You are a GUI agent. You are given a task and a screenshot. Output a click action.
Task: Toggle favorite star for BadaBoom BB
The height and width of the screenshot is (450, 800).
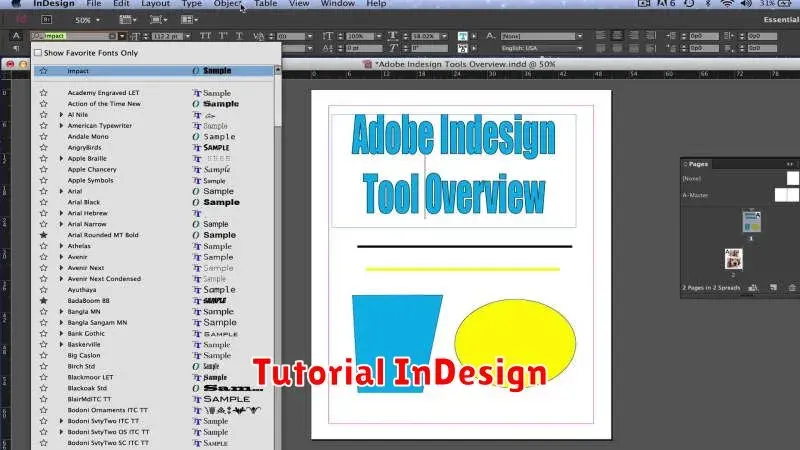tap(43, 301)
